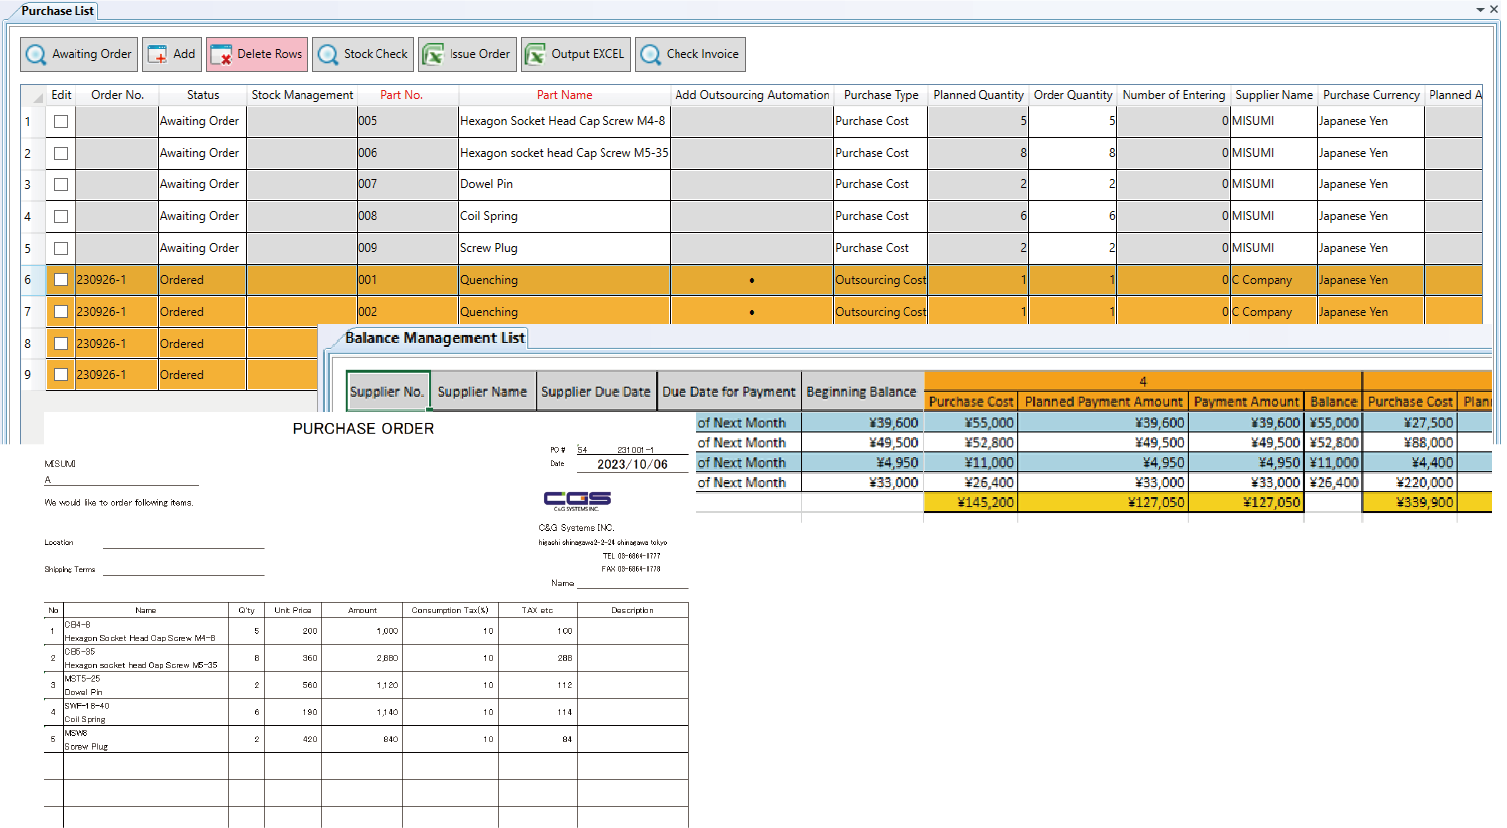Click the Due Date for Payment header

pos(729,392)
